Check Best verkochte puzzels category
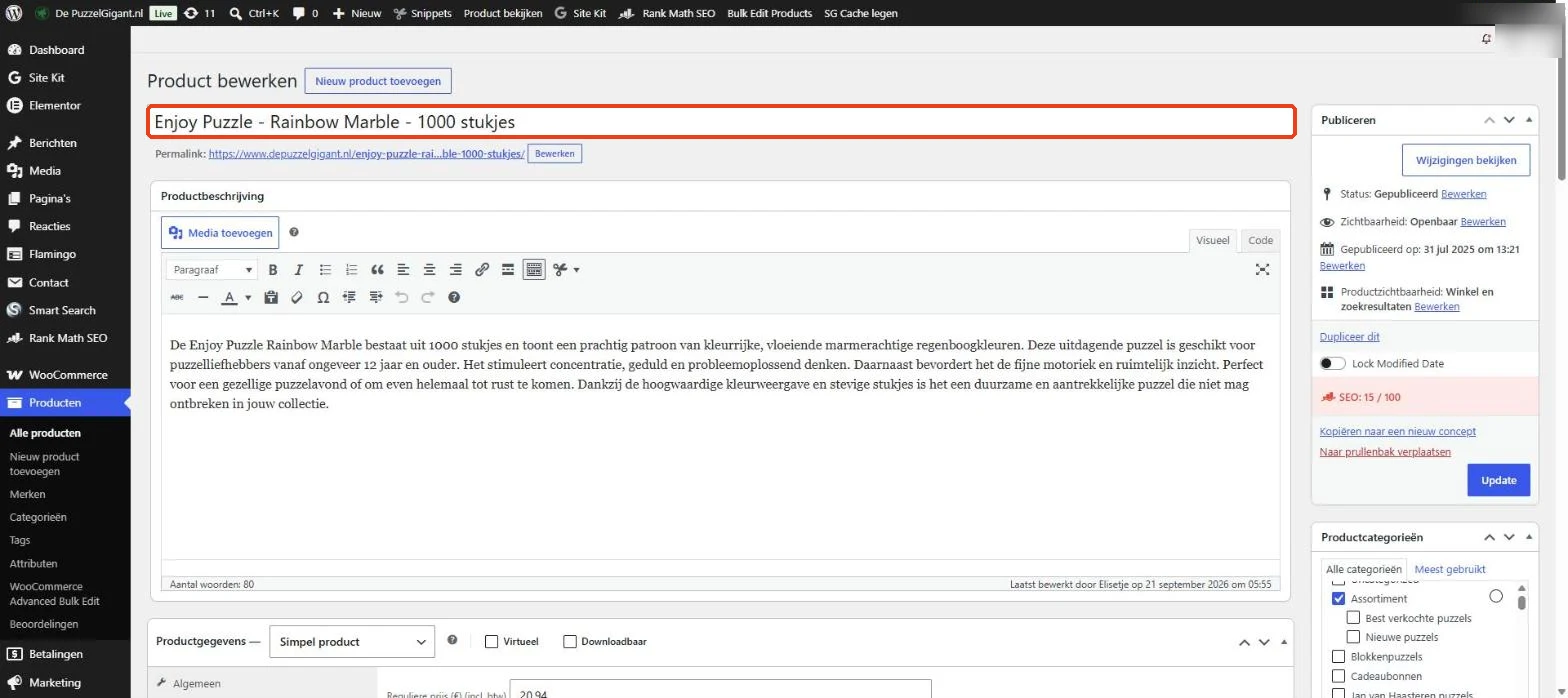The height and width of the screenshot is (698, 1568). click(1354, 618)
